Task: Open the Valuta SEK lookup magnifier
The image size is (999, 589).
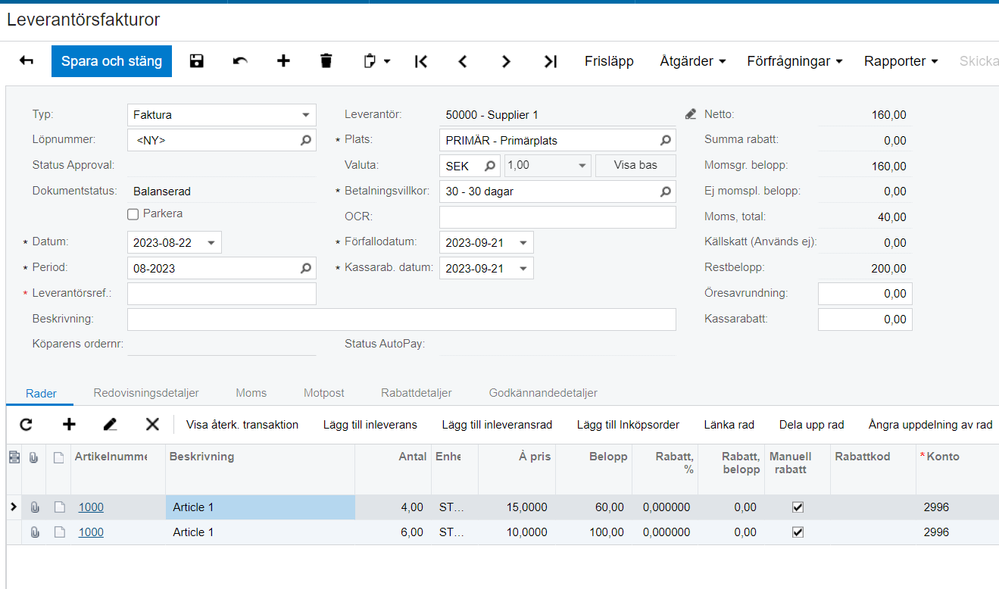Action: click(x=489, y=166)
